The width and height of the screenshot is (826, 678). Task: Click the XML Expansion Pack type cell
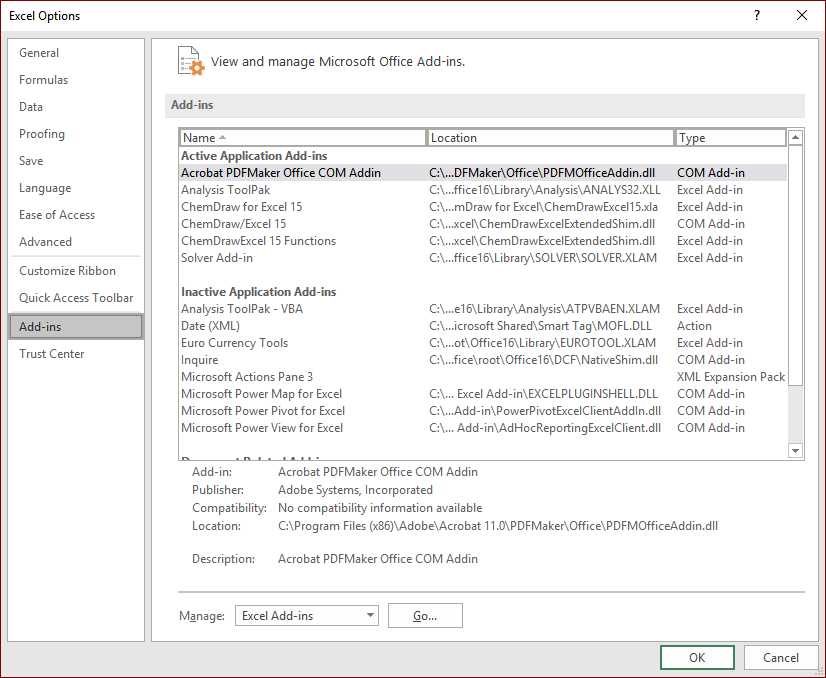coord(731,377)
